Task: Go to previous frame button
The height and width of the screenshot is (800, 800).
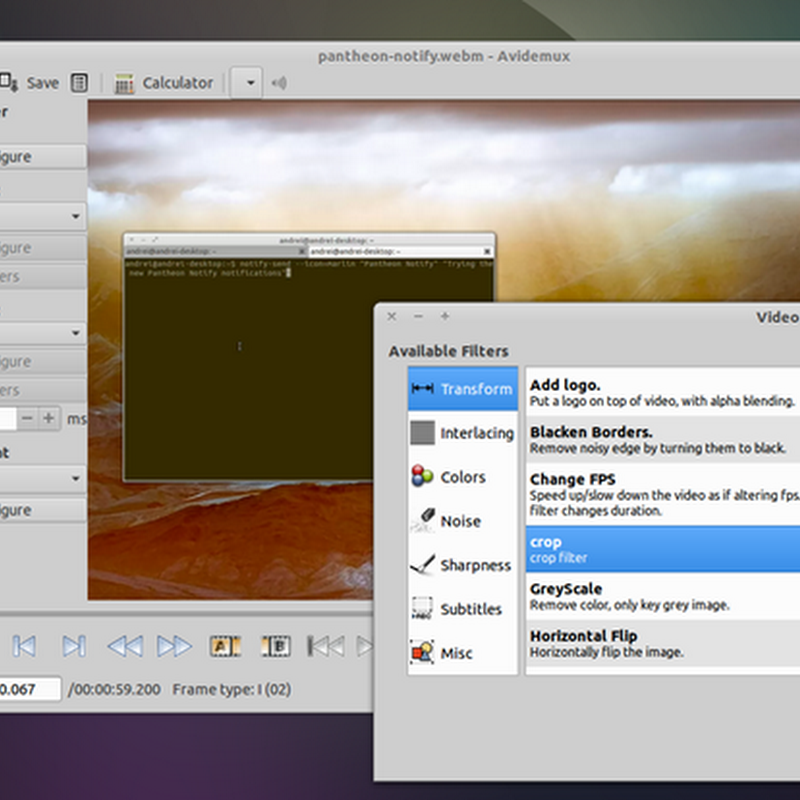Action: (x=24, y=646)
